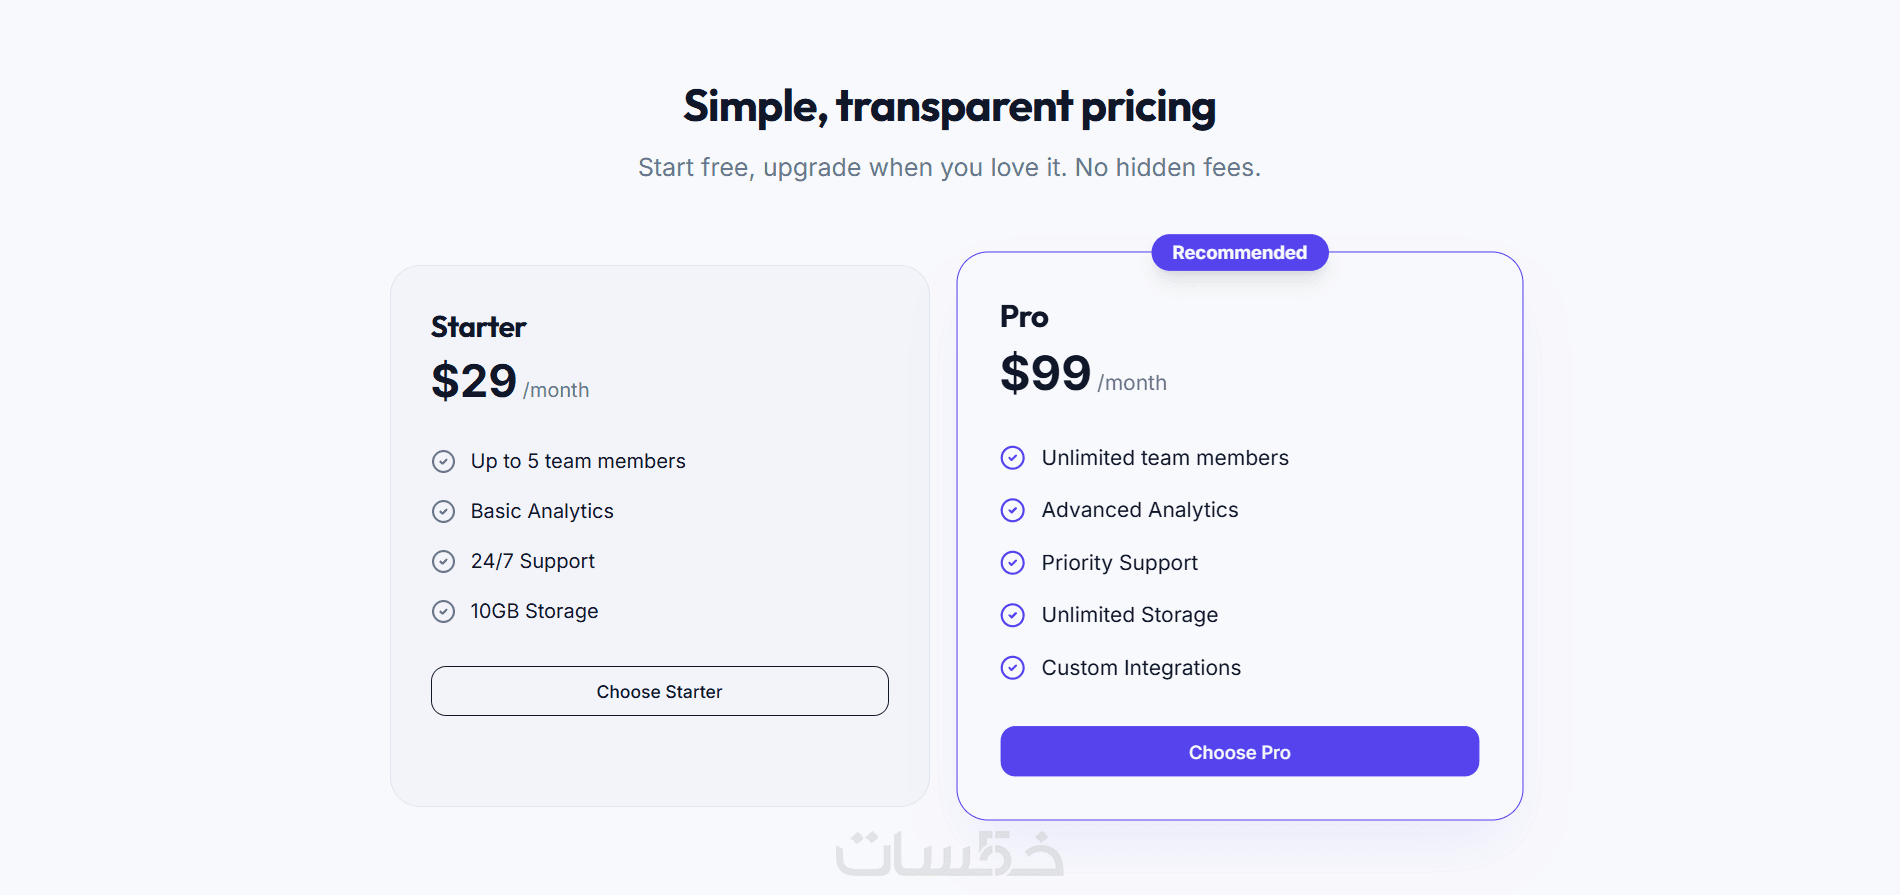Viewport: 1900px width, 895px height.
Task: Click the Simple, transparent pricing heading
Action: [x=949, y=106]
